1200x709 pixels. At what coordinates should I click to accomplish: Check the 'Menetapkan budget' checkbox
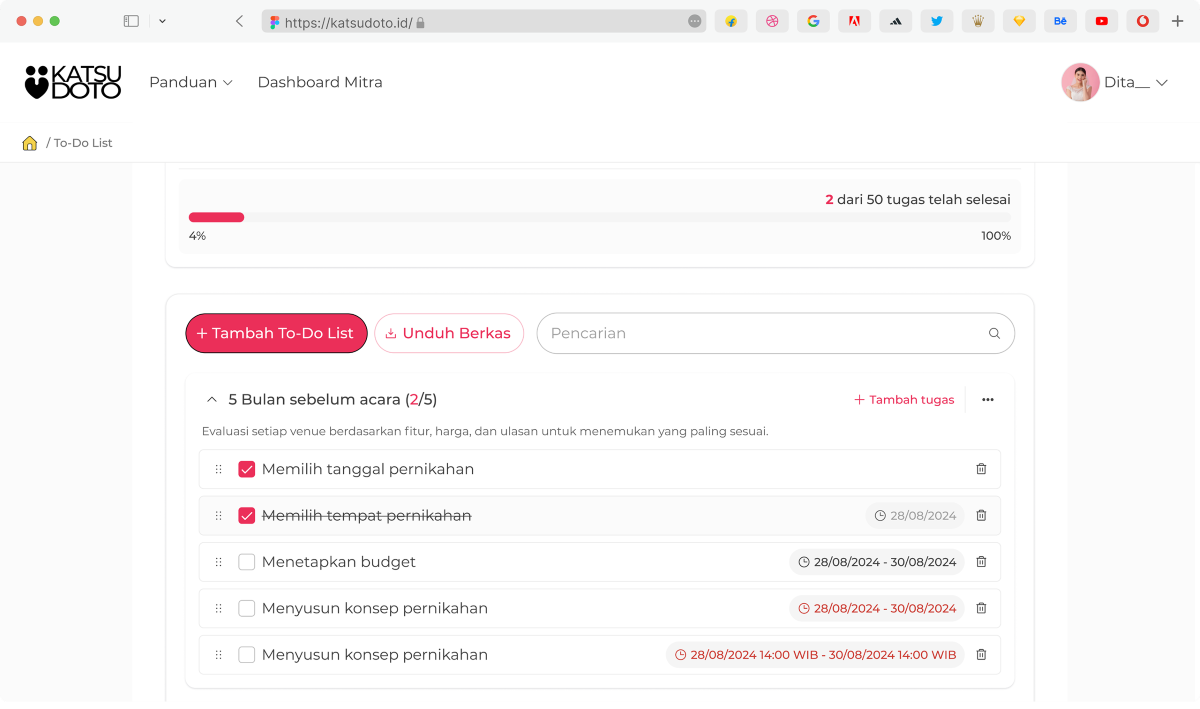247,562
